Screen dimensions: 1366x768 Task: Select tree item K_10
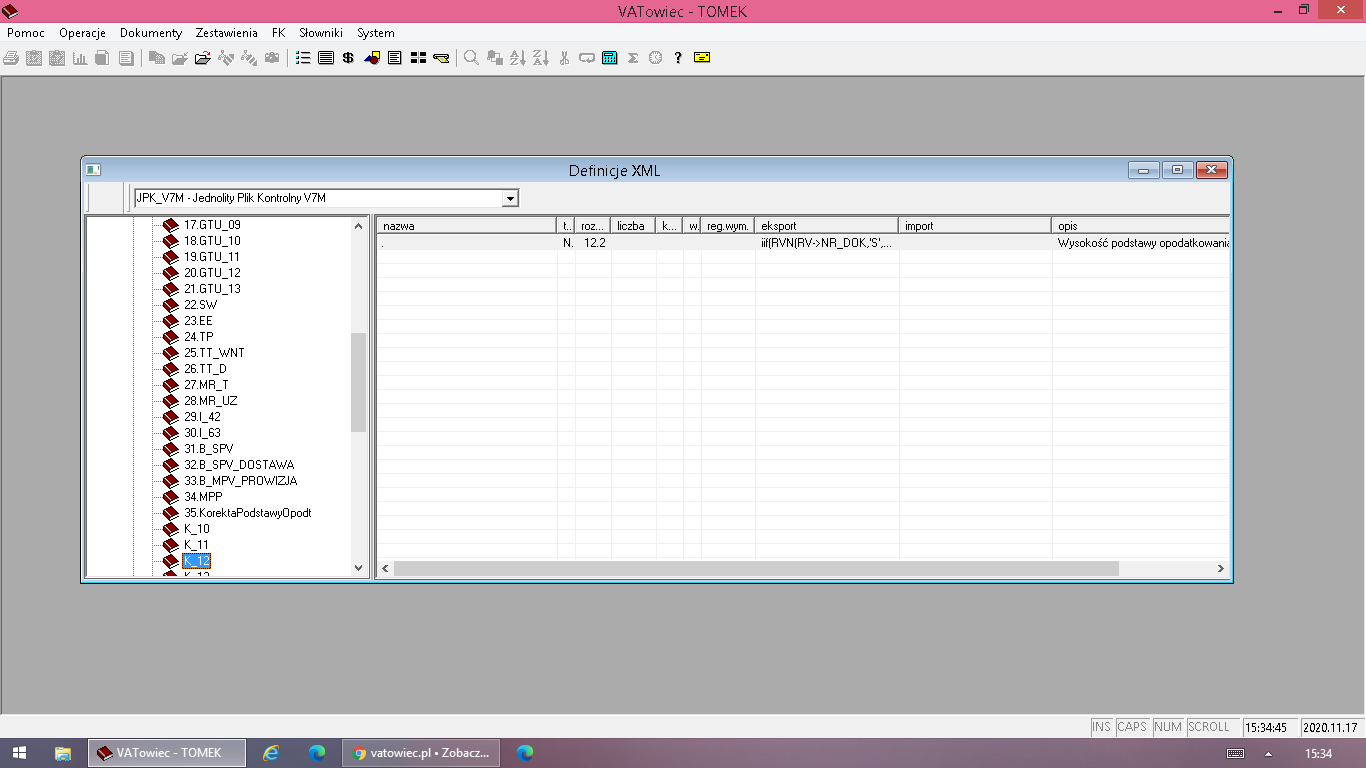click(197, 529)
